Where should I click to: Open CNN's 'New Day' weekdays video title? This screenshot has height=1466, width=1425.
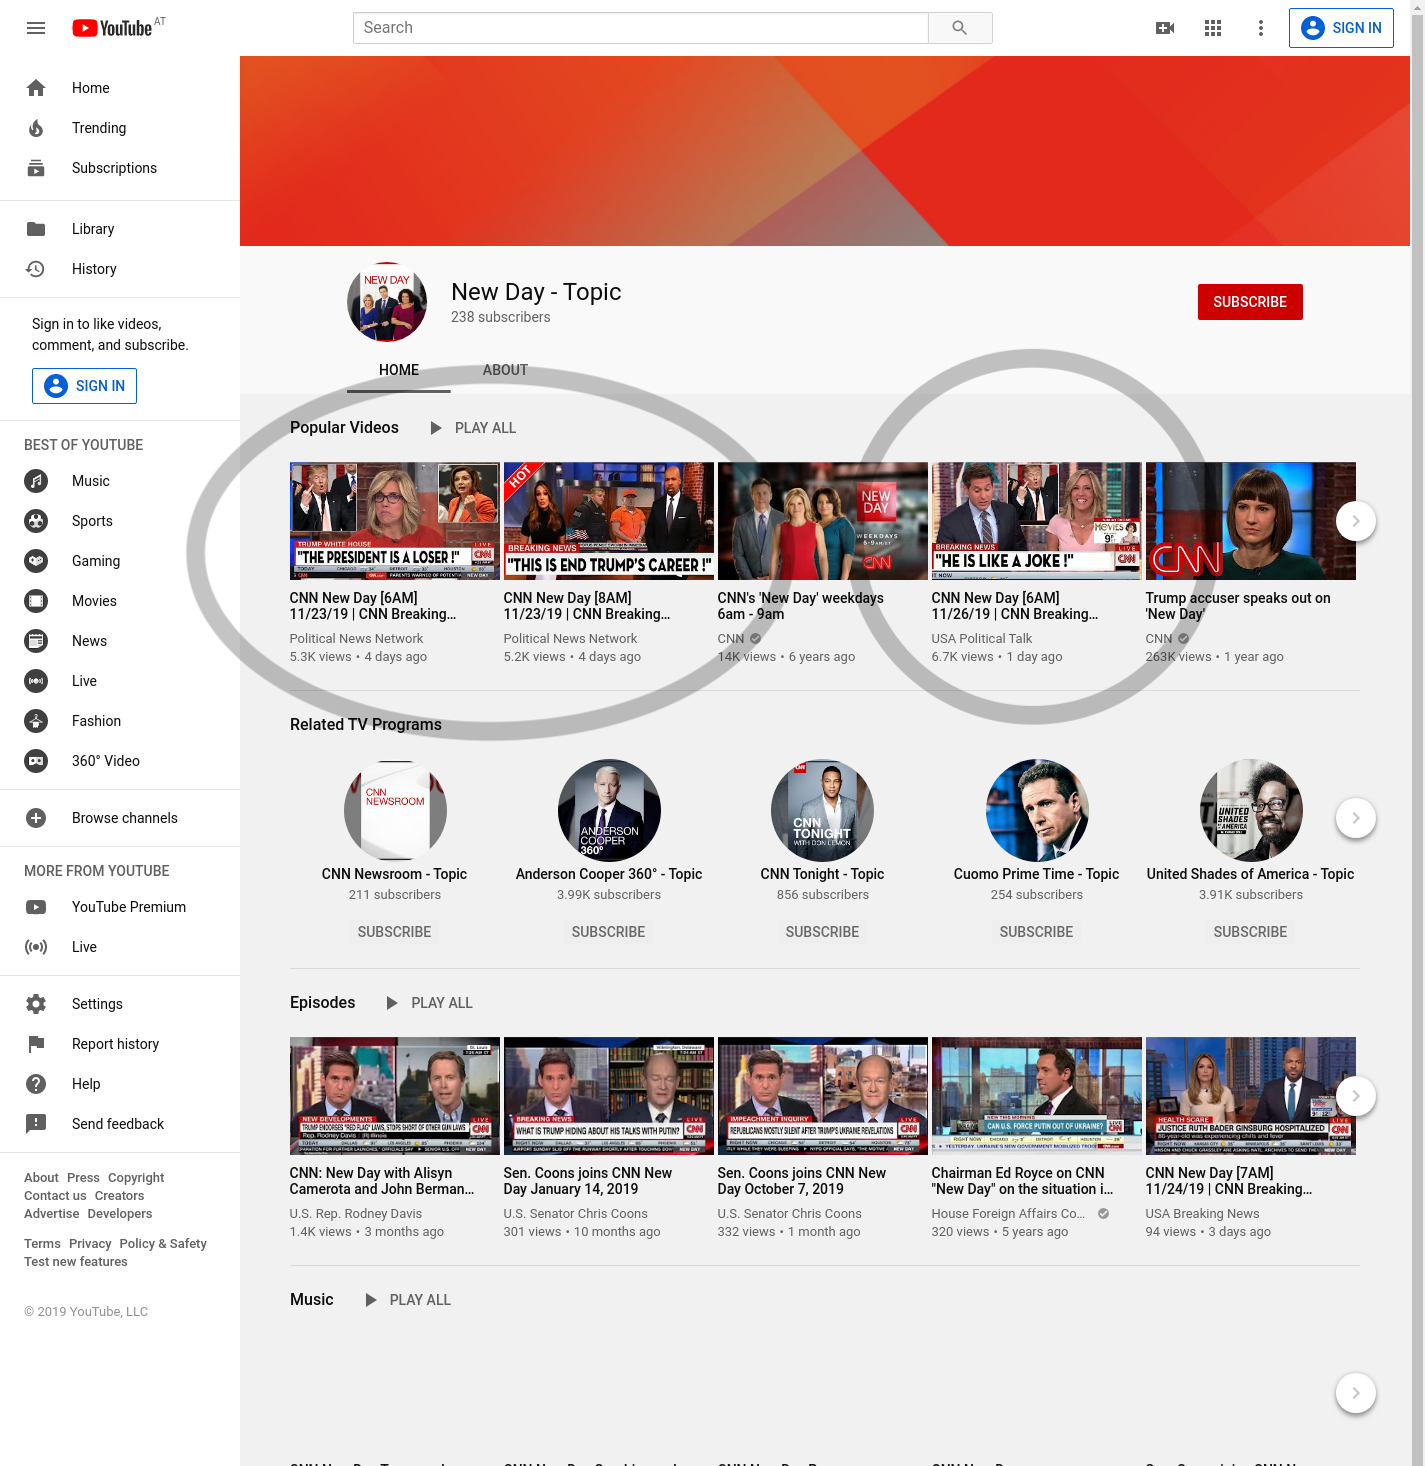coord(801,606)
